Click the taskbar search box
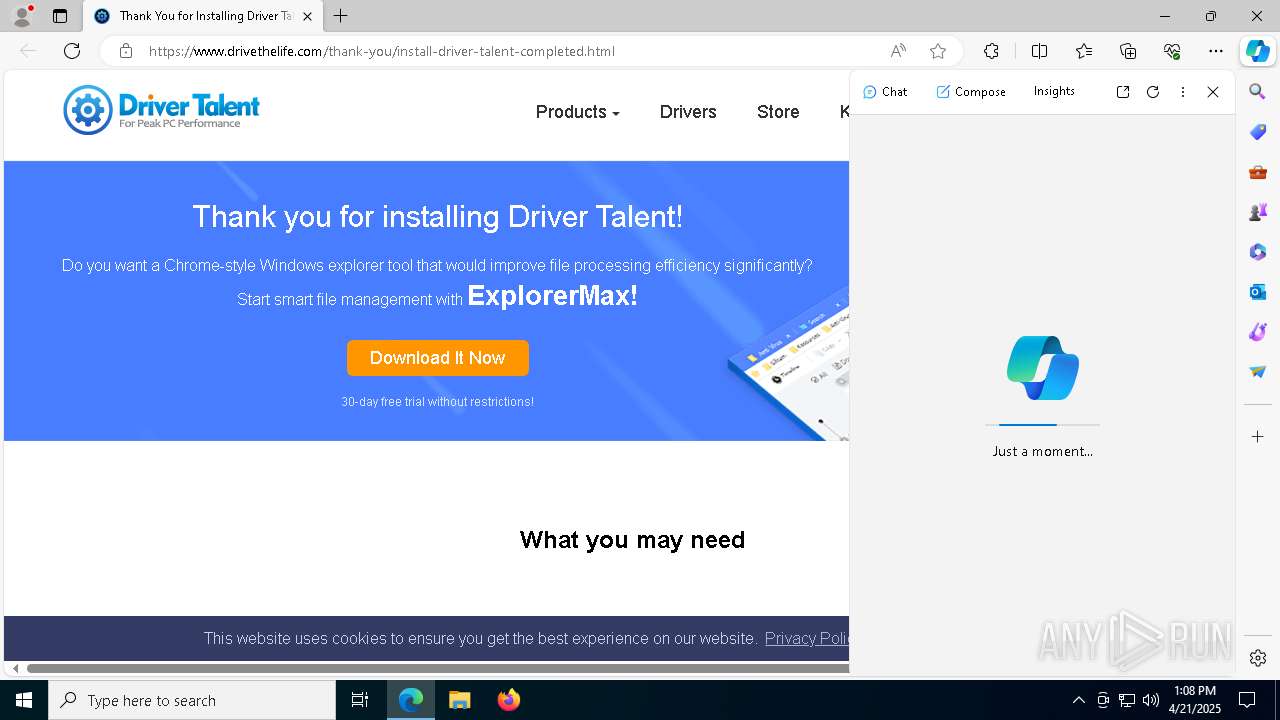 click(192, 700)
